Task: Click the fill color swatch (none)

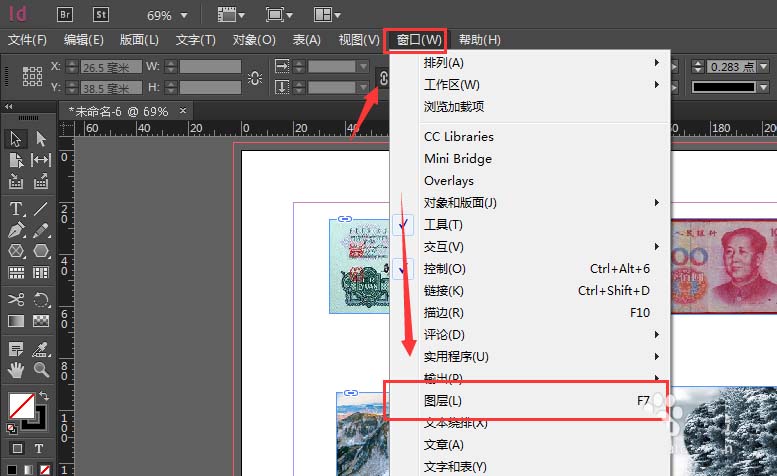Action: [21, 406]
